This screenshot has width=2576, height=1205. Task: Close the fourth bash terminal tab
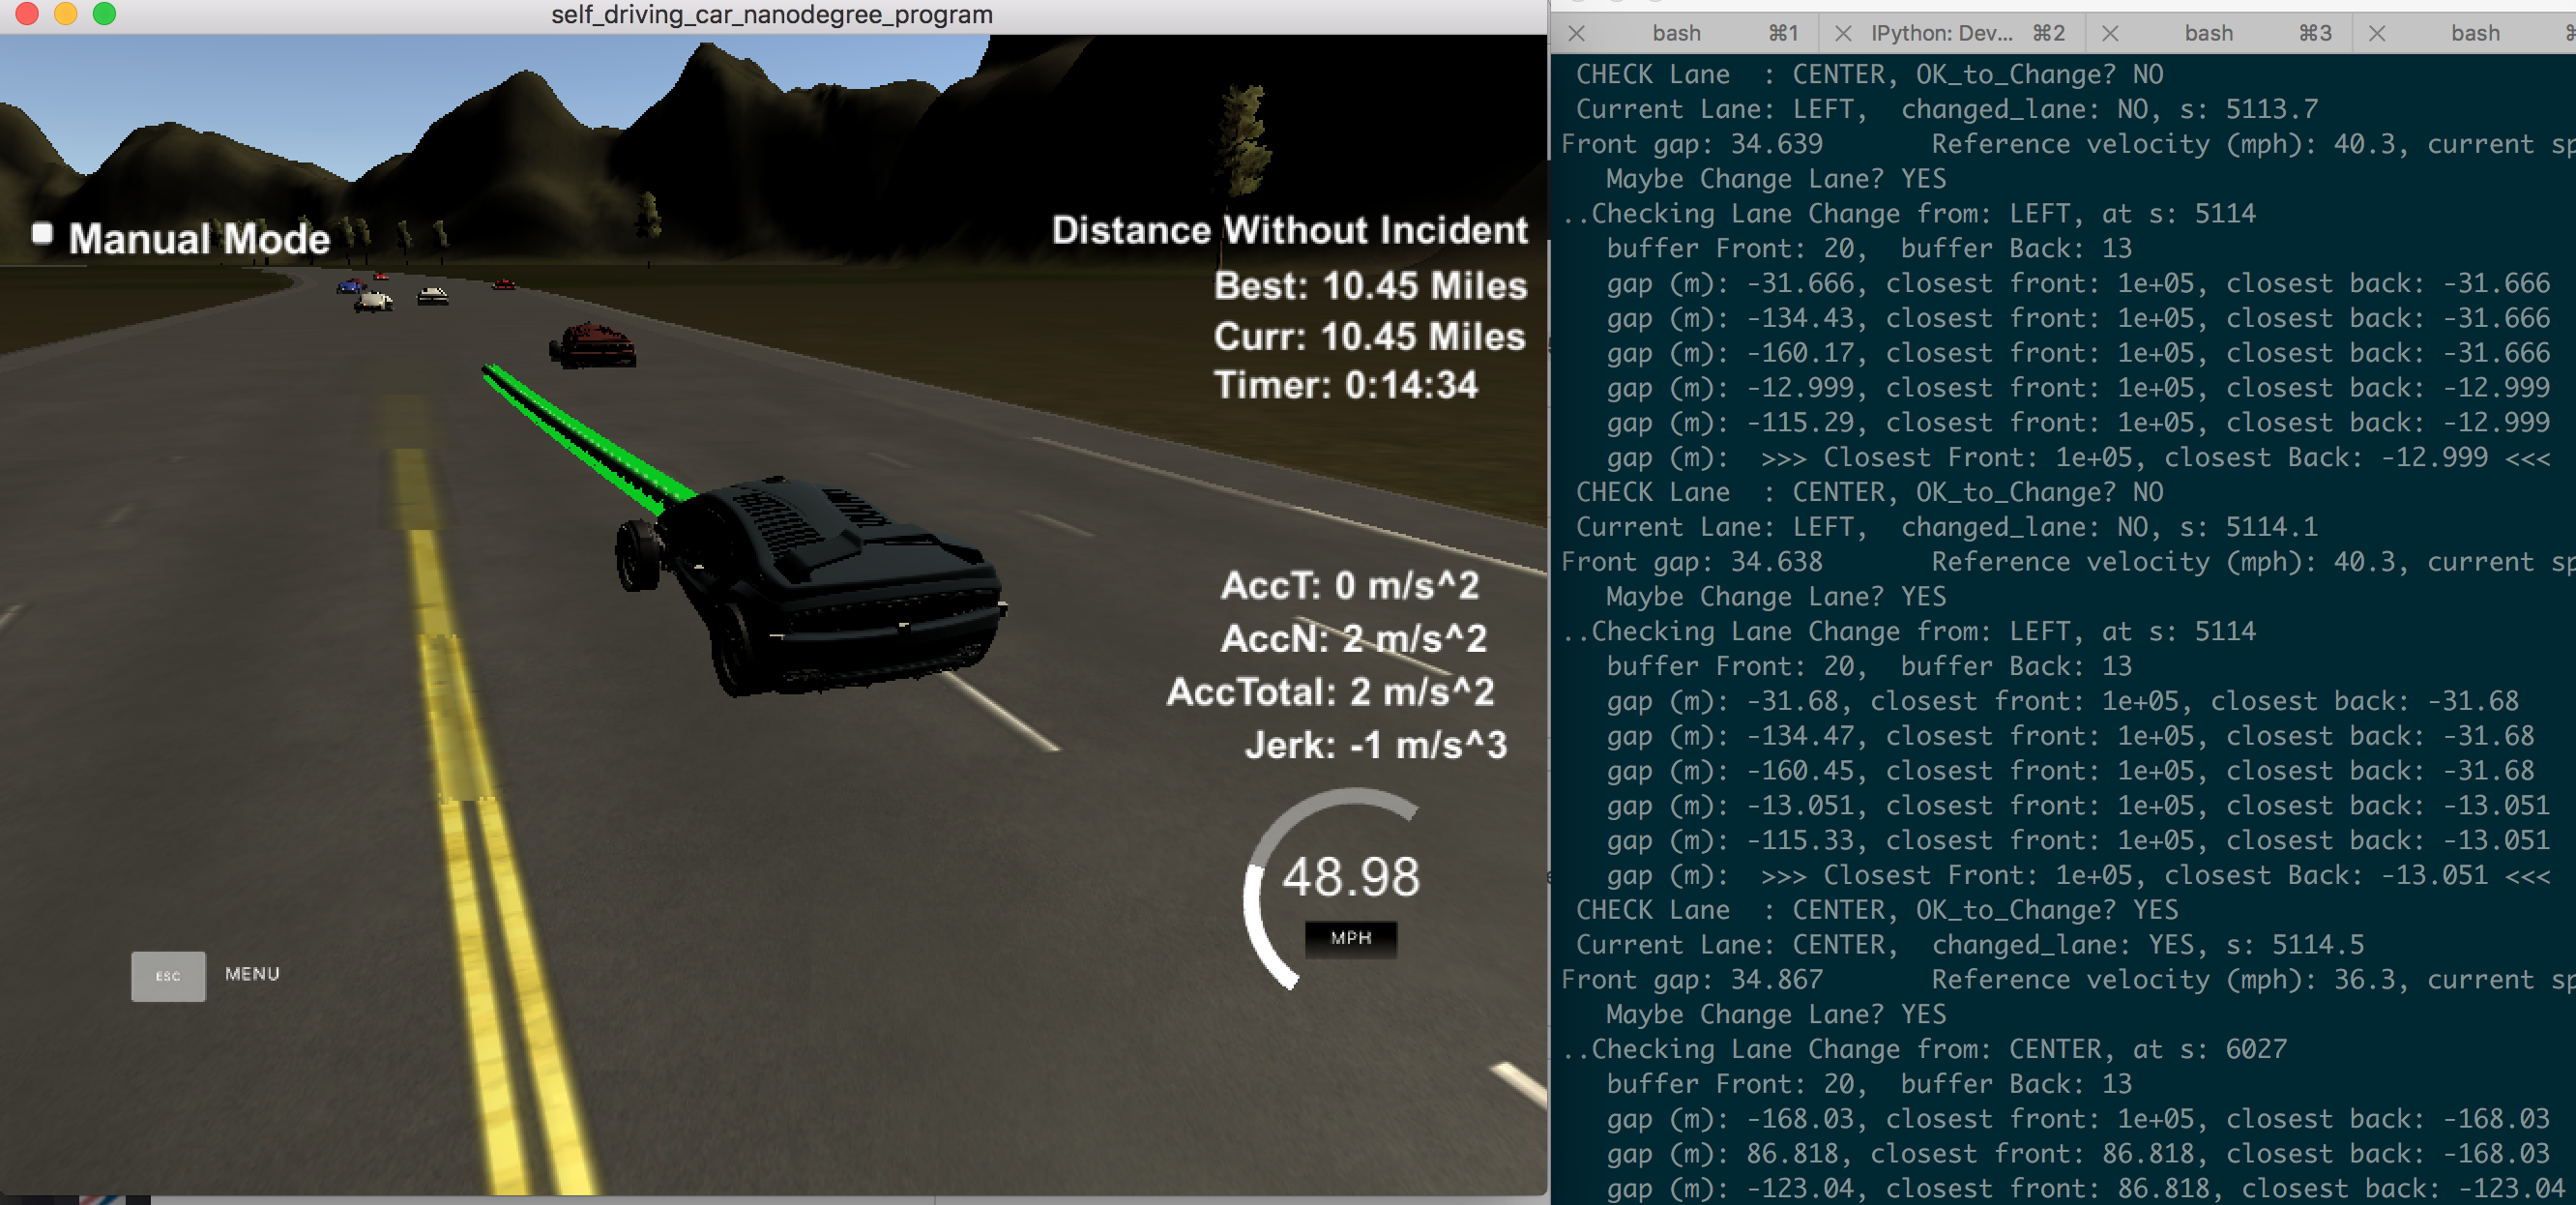click(x=2377, y=33)
